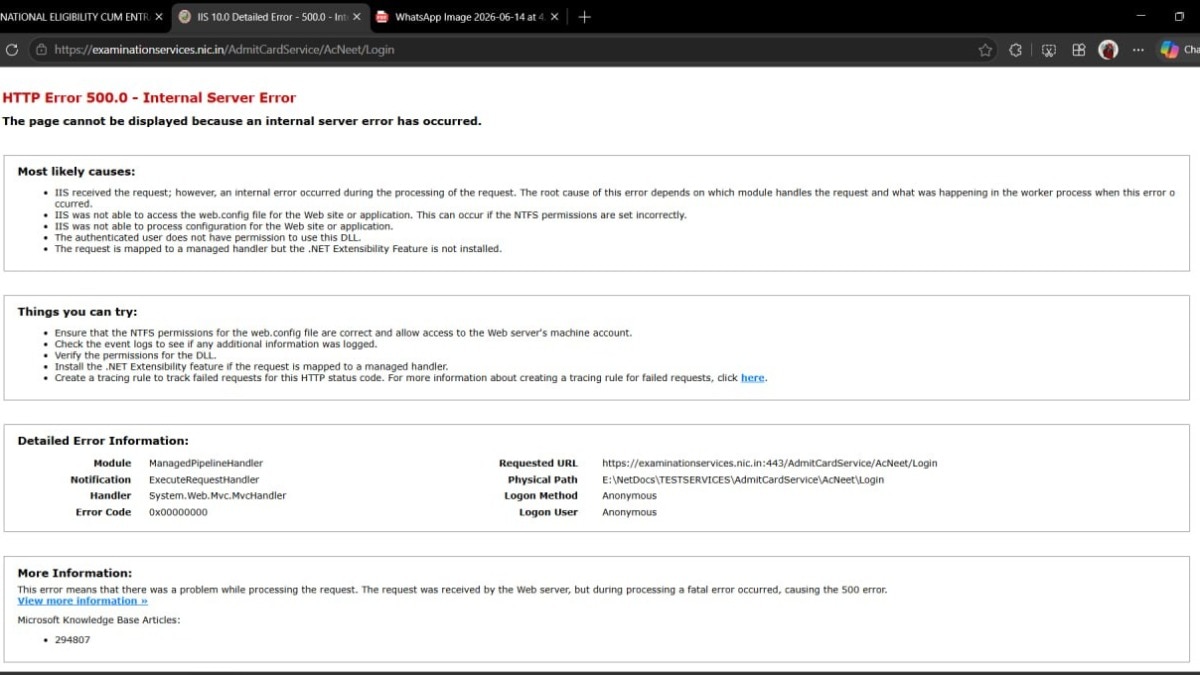This screenshot has width=1200, height=675.
Task: Click the Requested URL value text
Action: 770,463
